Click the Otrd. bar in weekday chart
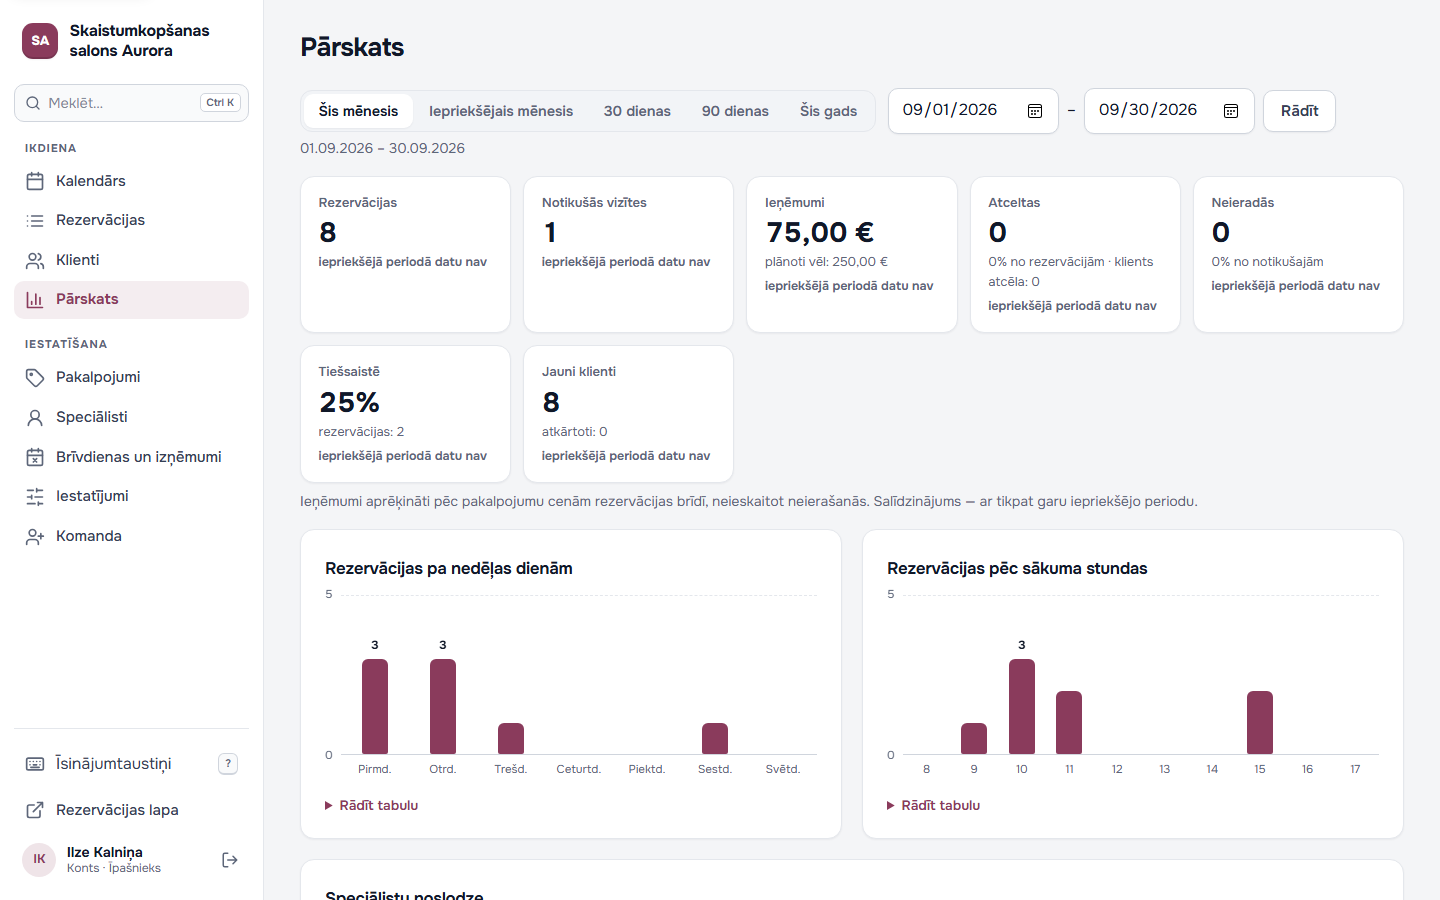Viewport: 1440px width, 900px height. coord(443,706)
